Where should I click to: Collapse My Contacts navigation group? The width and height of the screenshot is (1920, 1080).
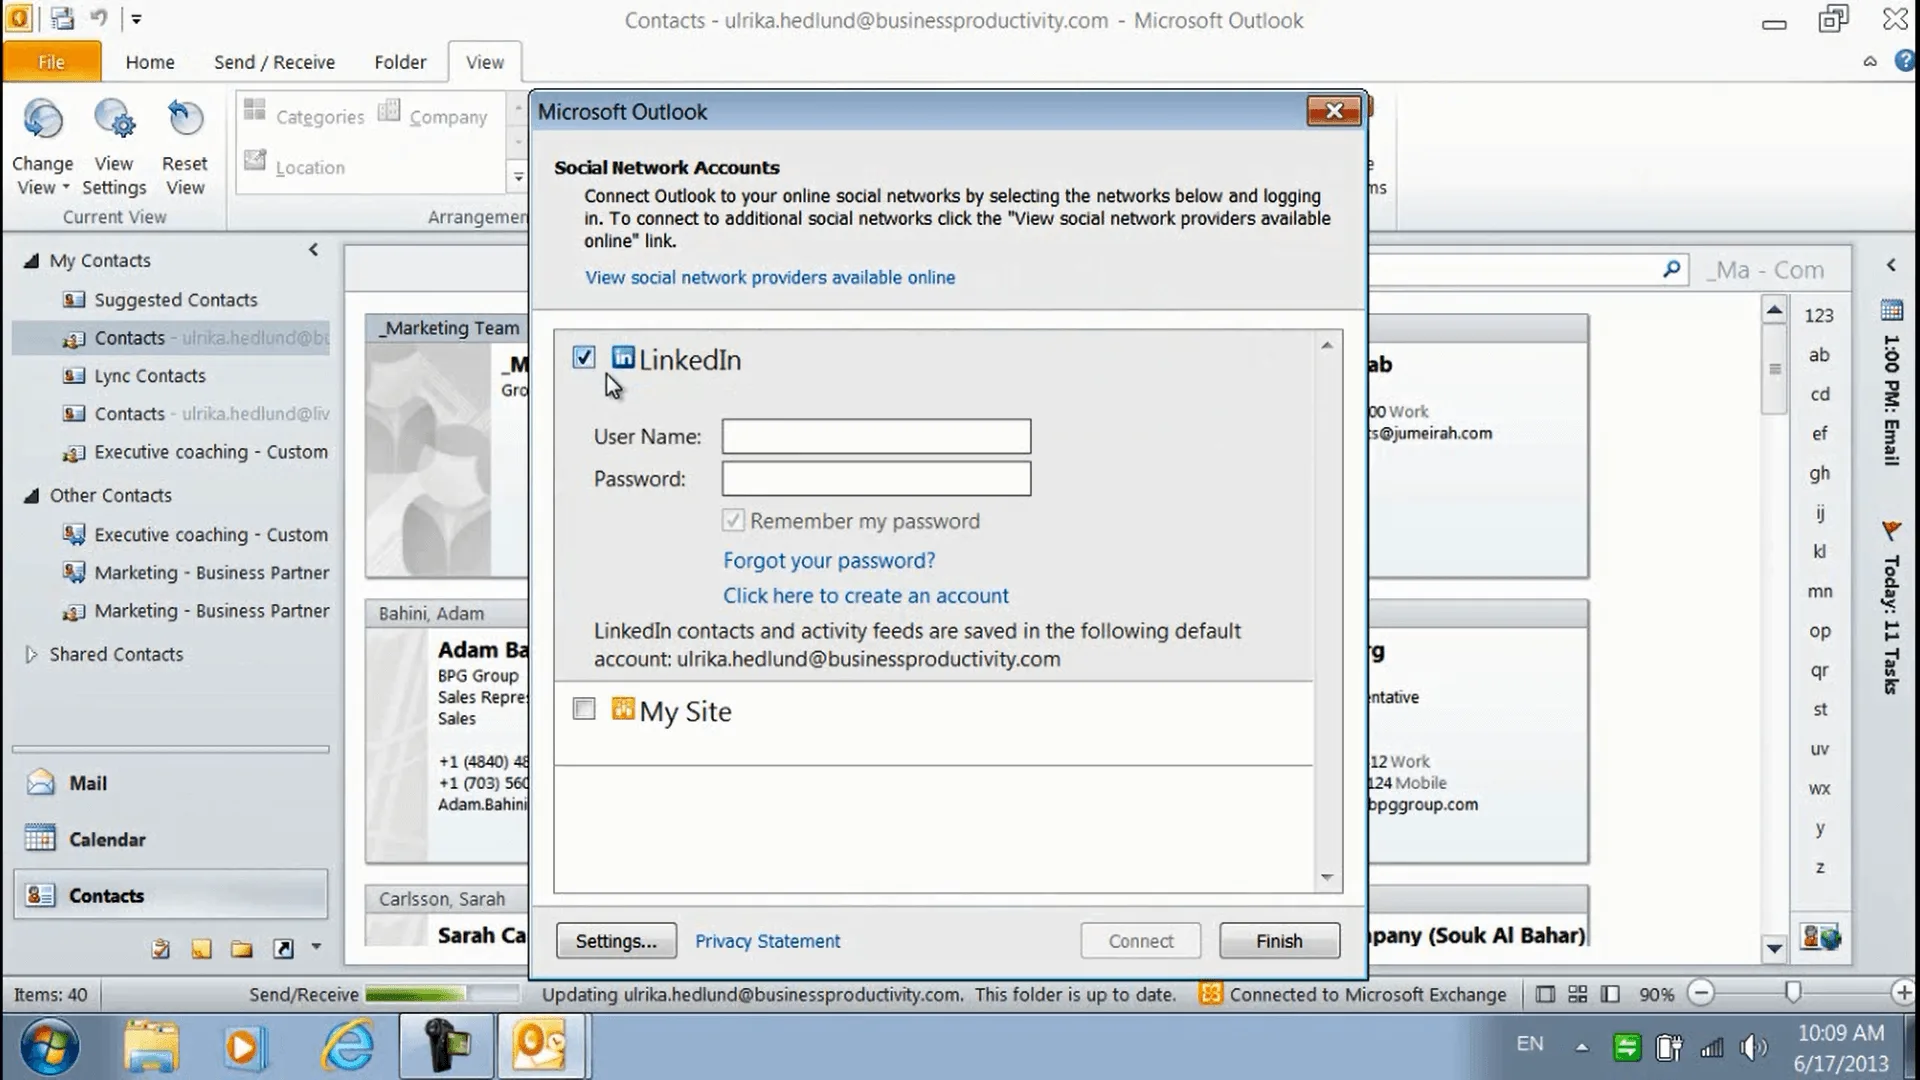(29, 261)
